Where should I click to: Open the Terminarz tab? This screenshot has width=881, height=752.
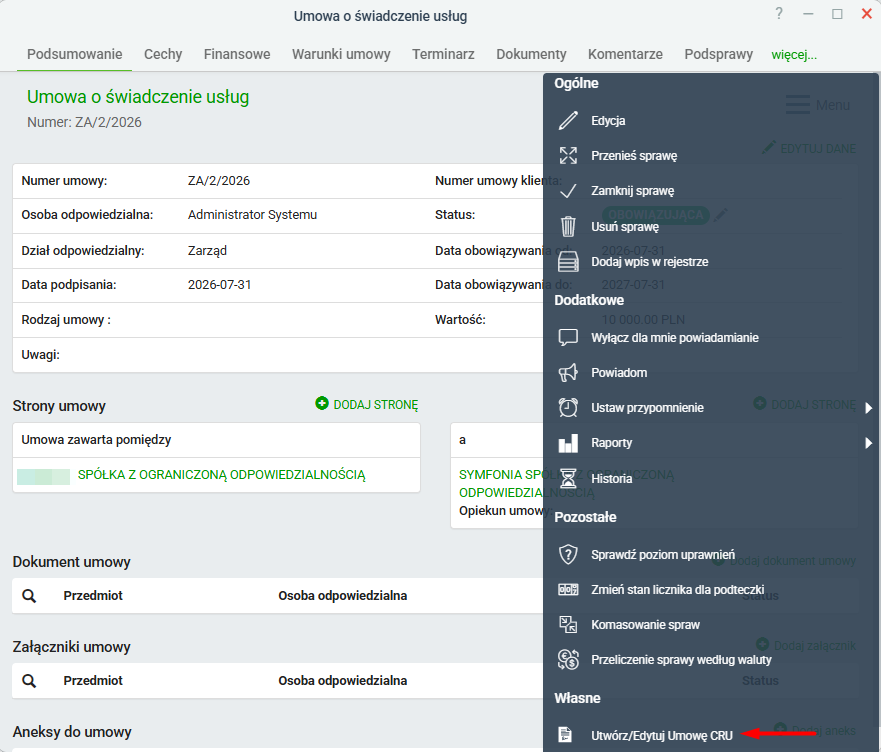click(x=443, y=54)
